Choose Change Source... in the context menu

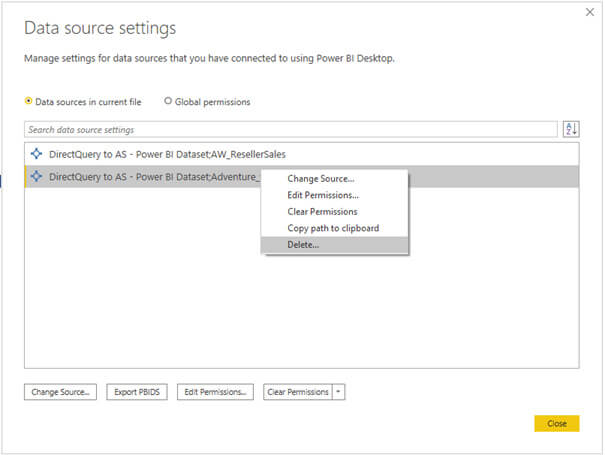coord(334,179)
